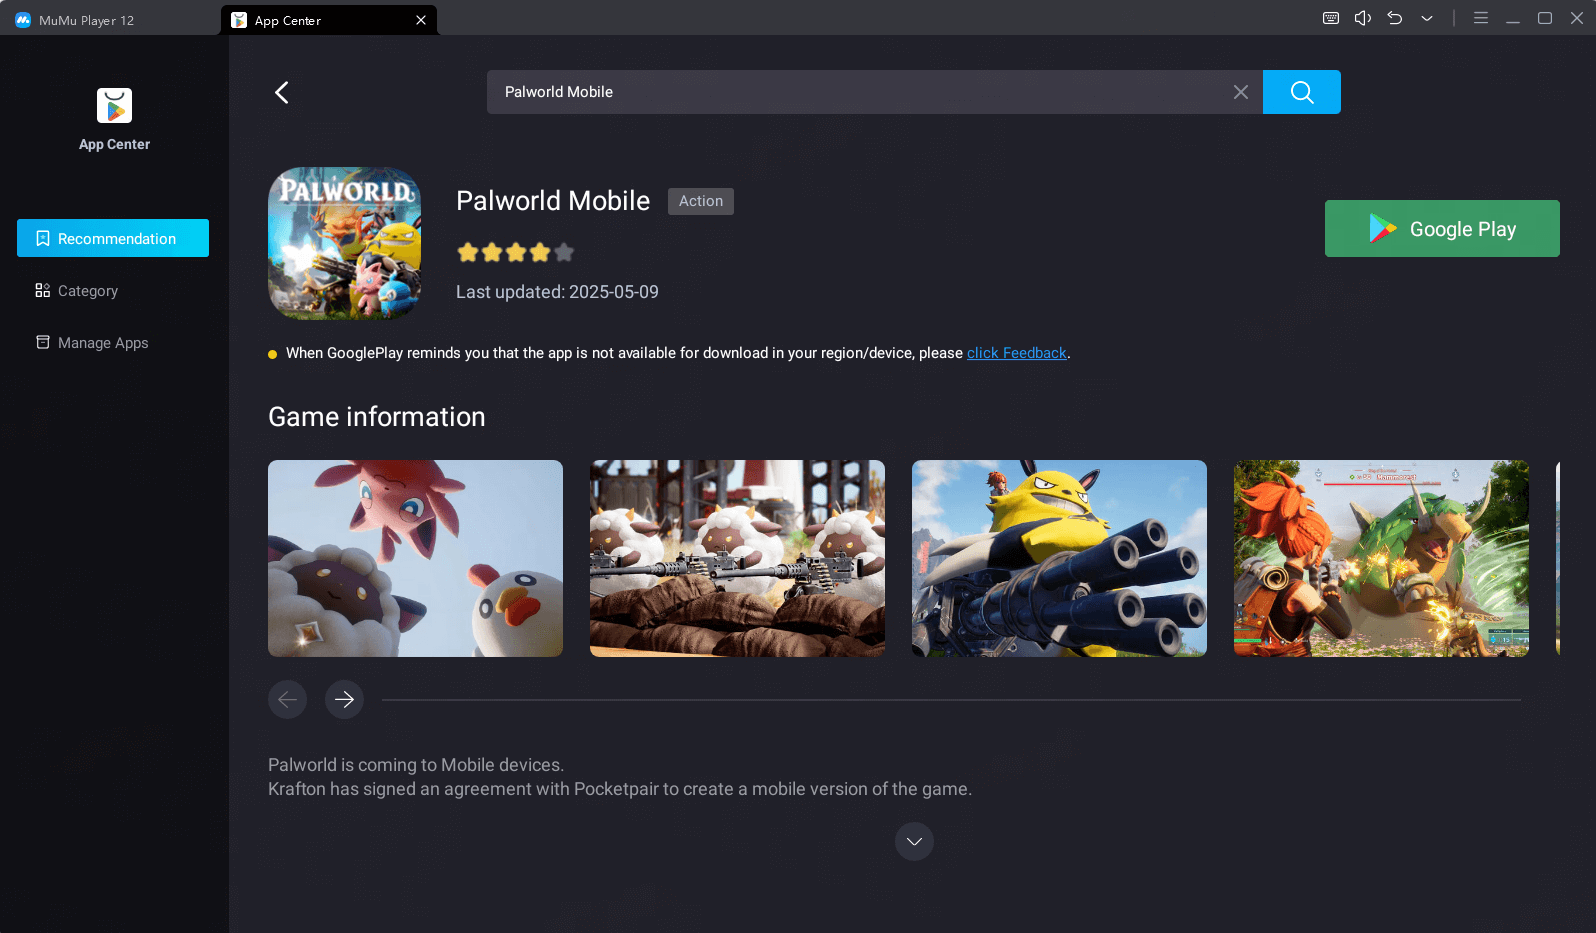
Task: Clear the search field with the X icon
Action: pyautogui.click(x=1240, y=92)
